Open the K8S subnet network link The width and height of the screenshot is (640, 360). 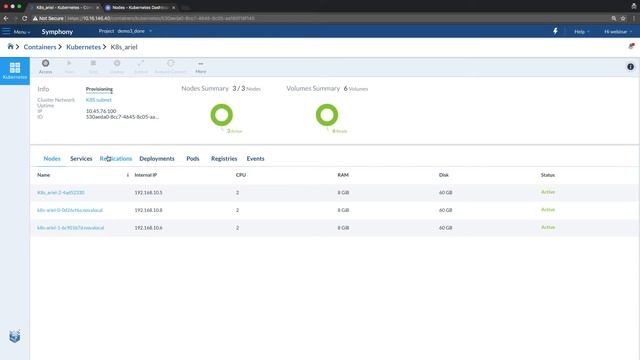tap(98, 100)
